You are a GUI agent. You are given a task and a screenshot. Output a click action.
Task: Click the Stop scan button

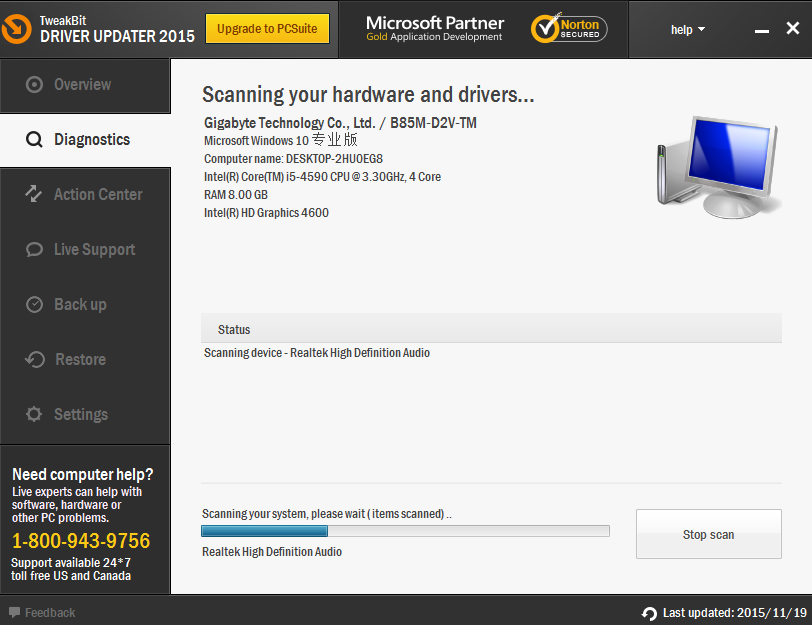[x=708, y=534]
